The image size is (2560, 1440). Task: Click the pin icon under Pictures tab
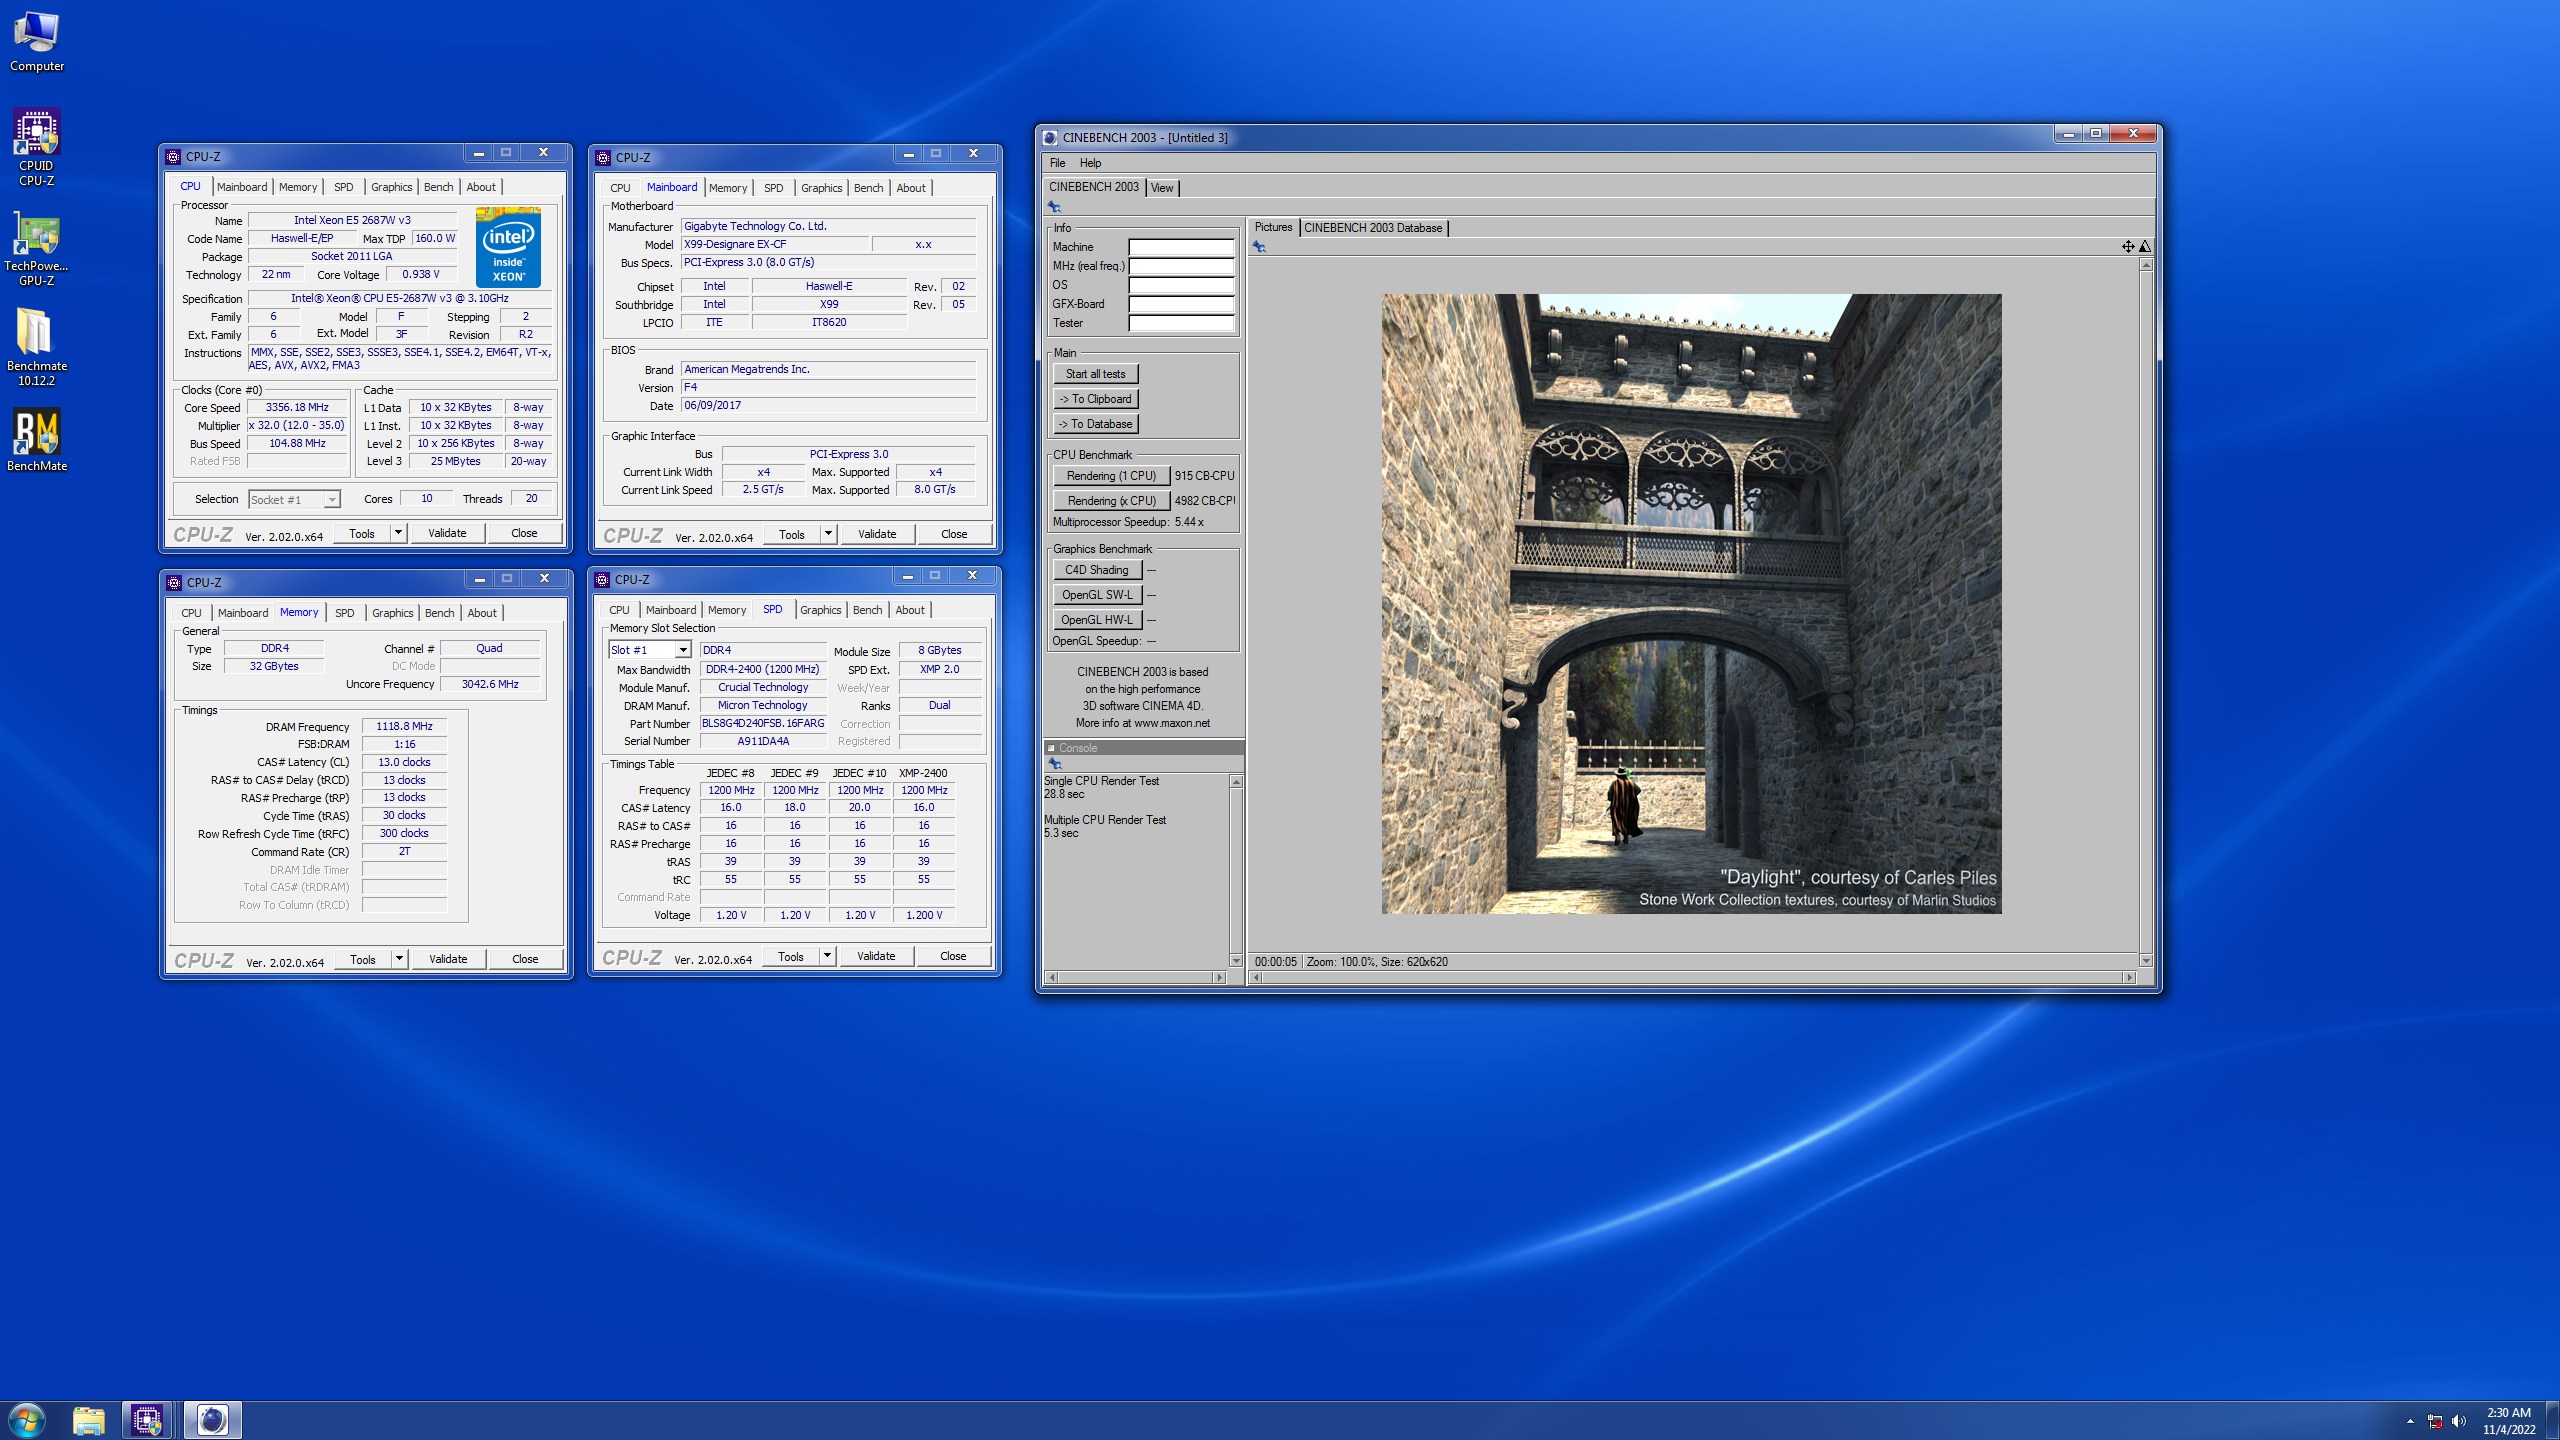tap(1259, 246)
